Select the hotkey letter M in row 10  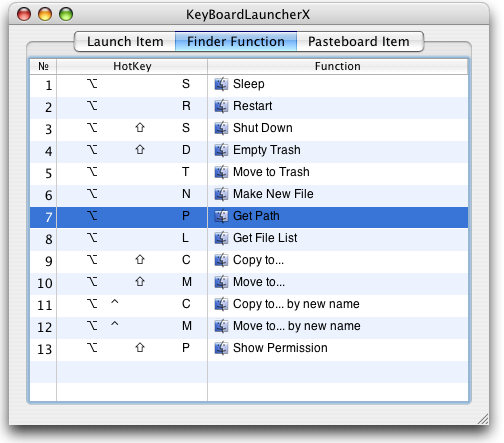(x=187, y=282)
